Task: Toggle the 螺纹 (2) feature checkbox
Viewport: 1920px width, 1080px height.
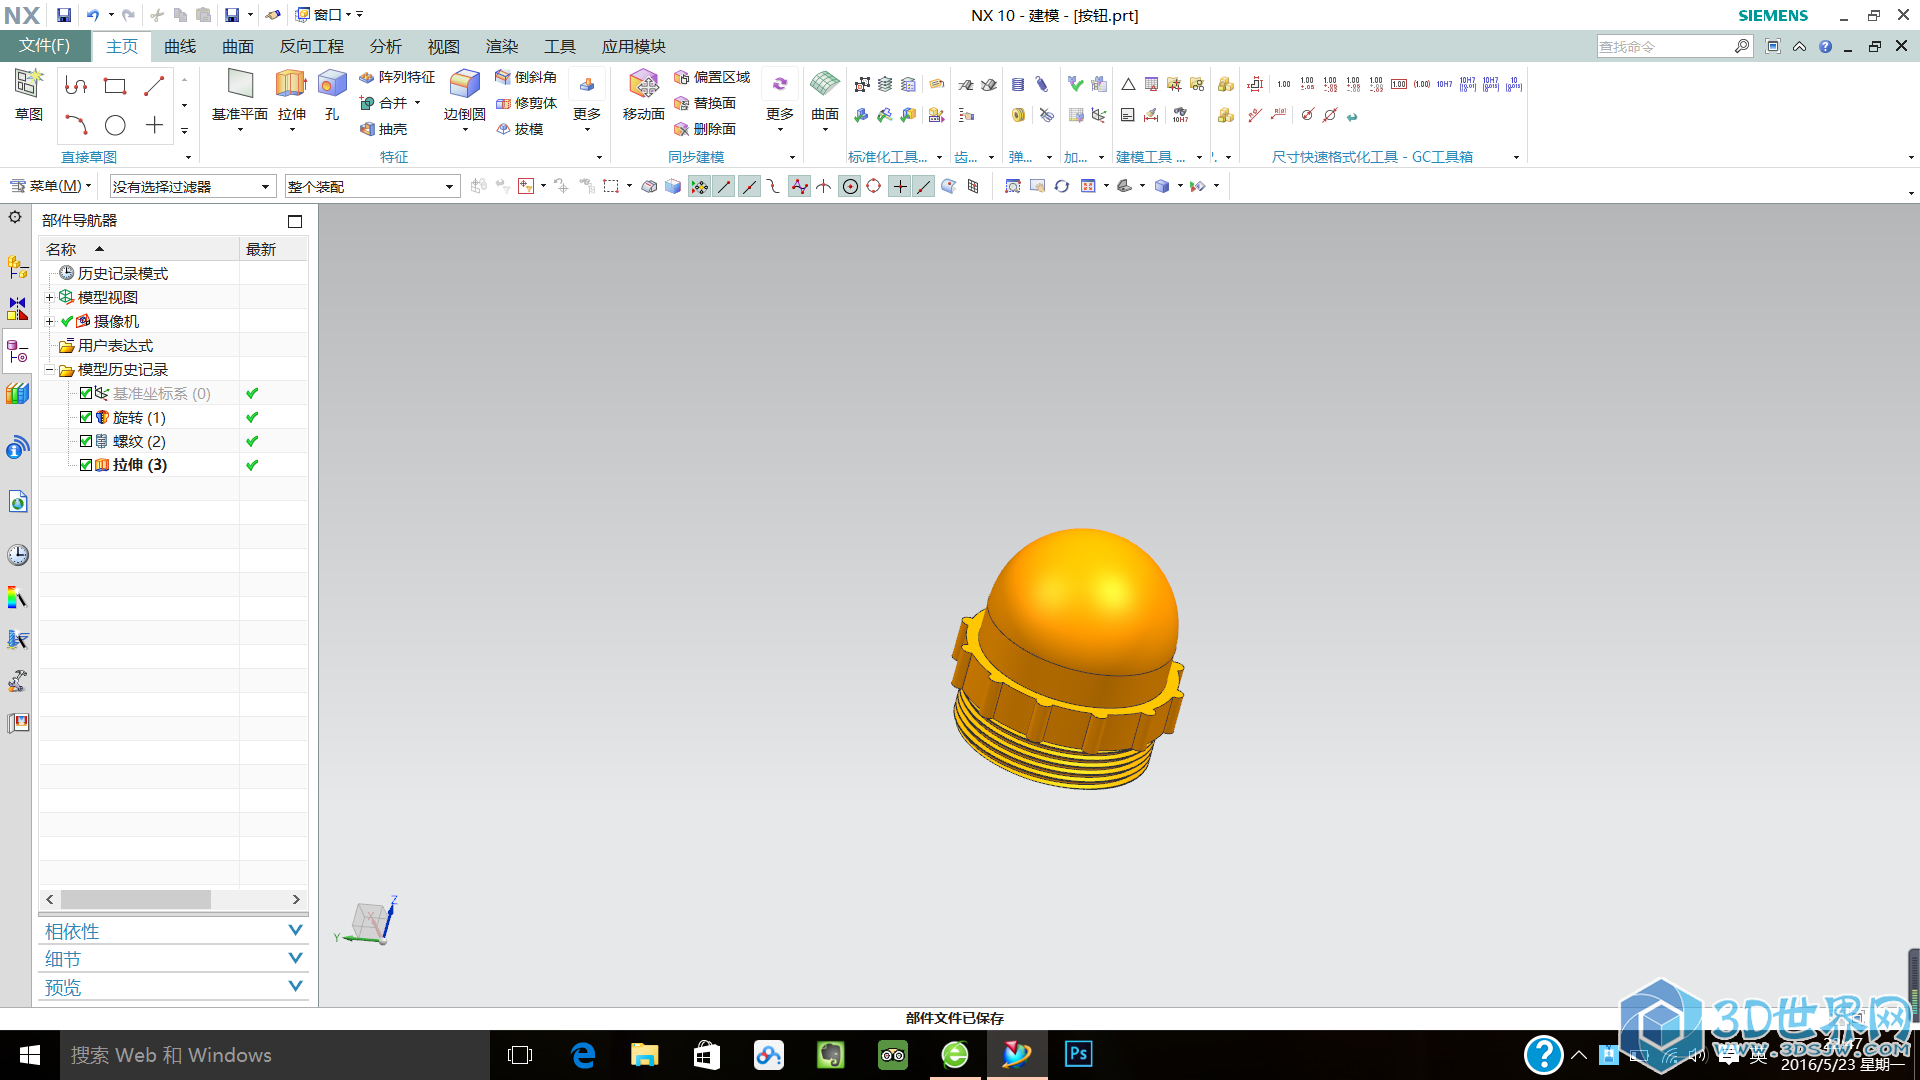Action: (x=86, y=441)
